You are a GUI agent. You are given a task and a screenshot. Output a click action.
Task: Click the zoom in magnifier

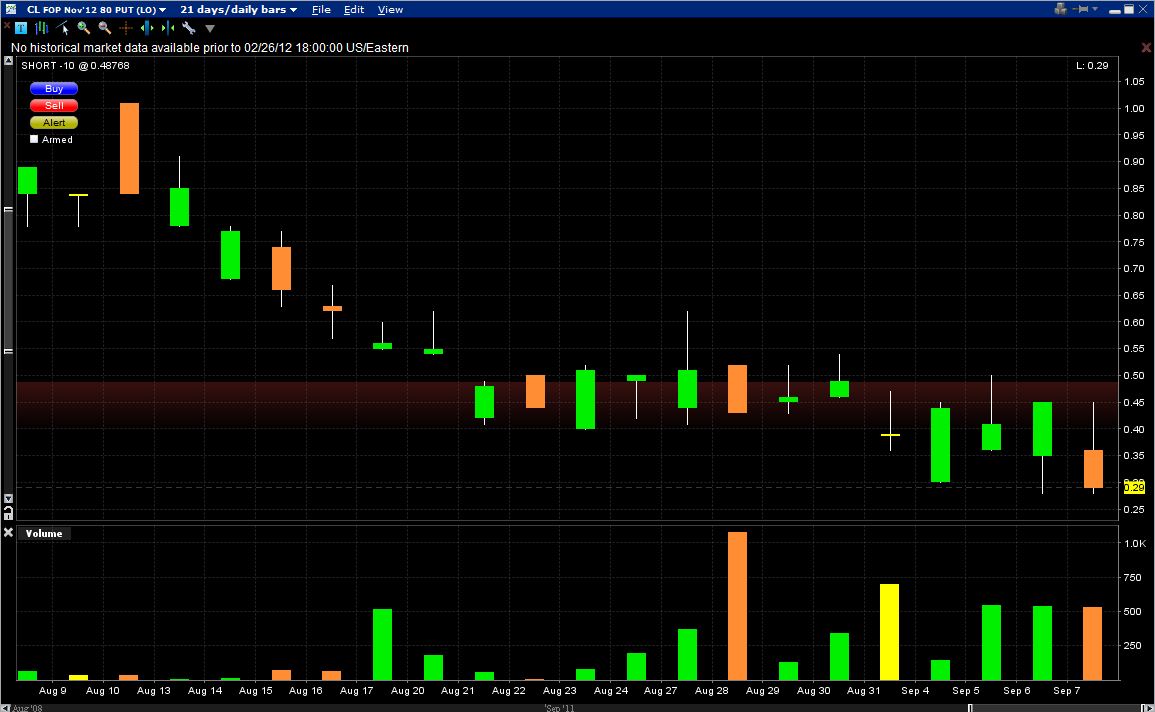[83, 28]
